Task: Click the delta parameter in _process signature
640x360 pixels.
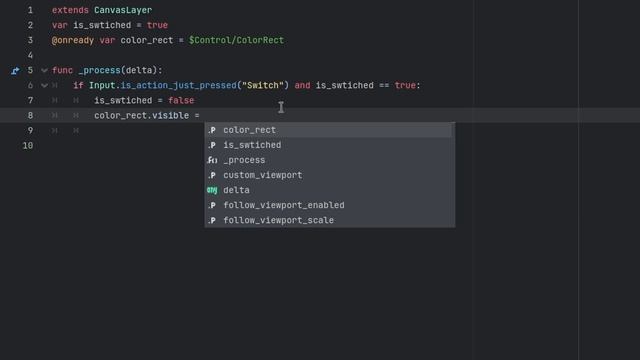Action: pyautogui.click(x=139, y=70)
